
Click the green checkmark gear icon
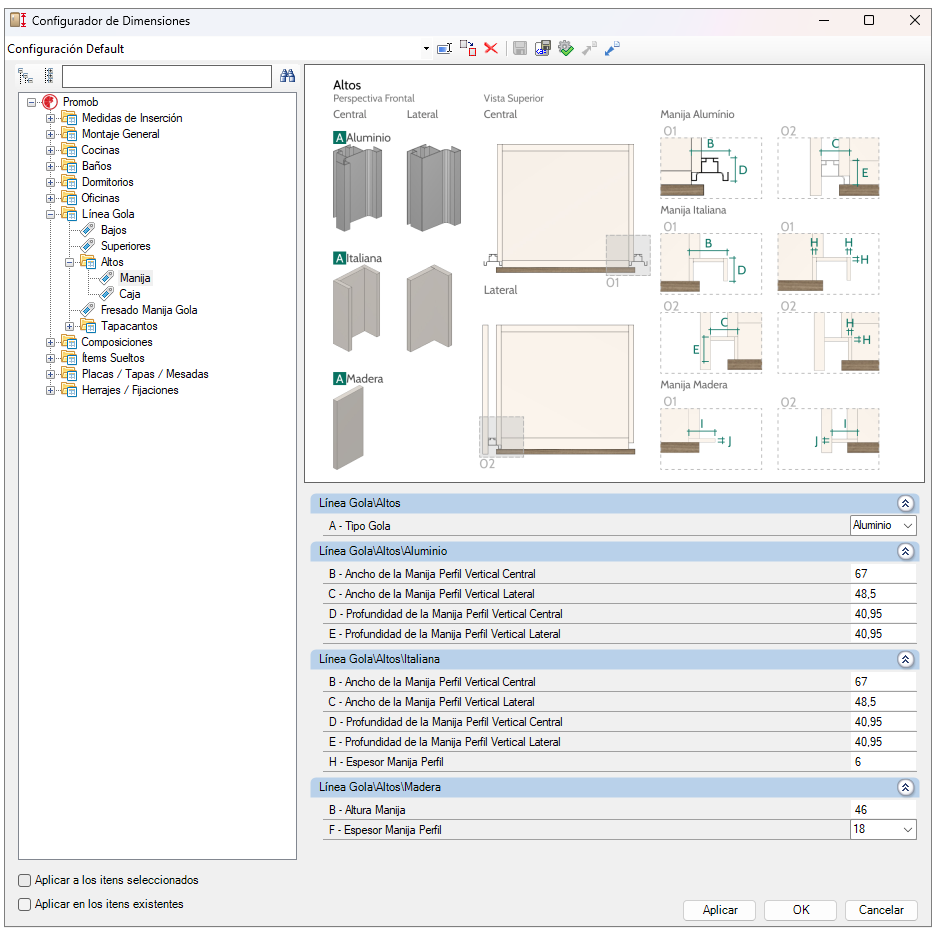pos(566,48)
